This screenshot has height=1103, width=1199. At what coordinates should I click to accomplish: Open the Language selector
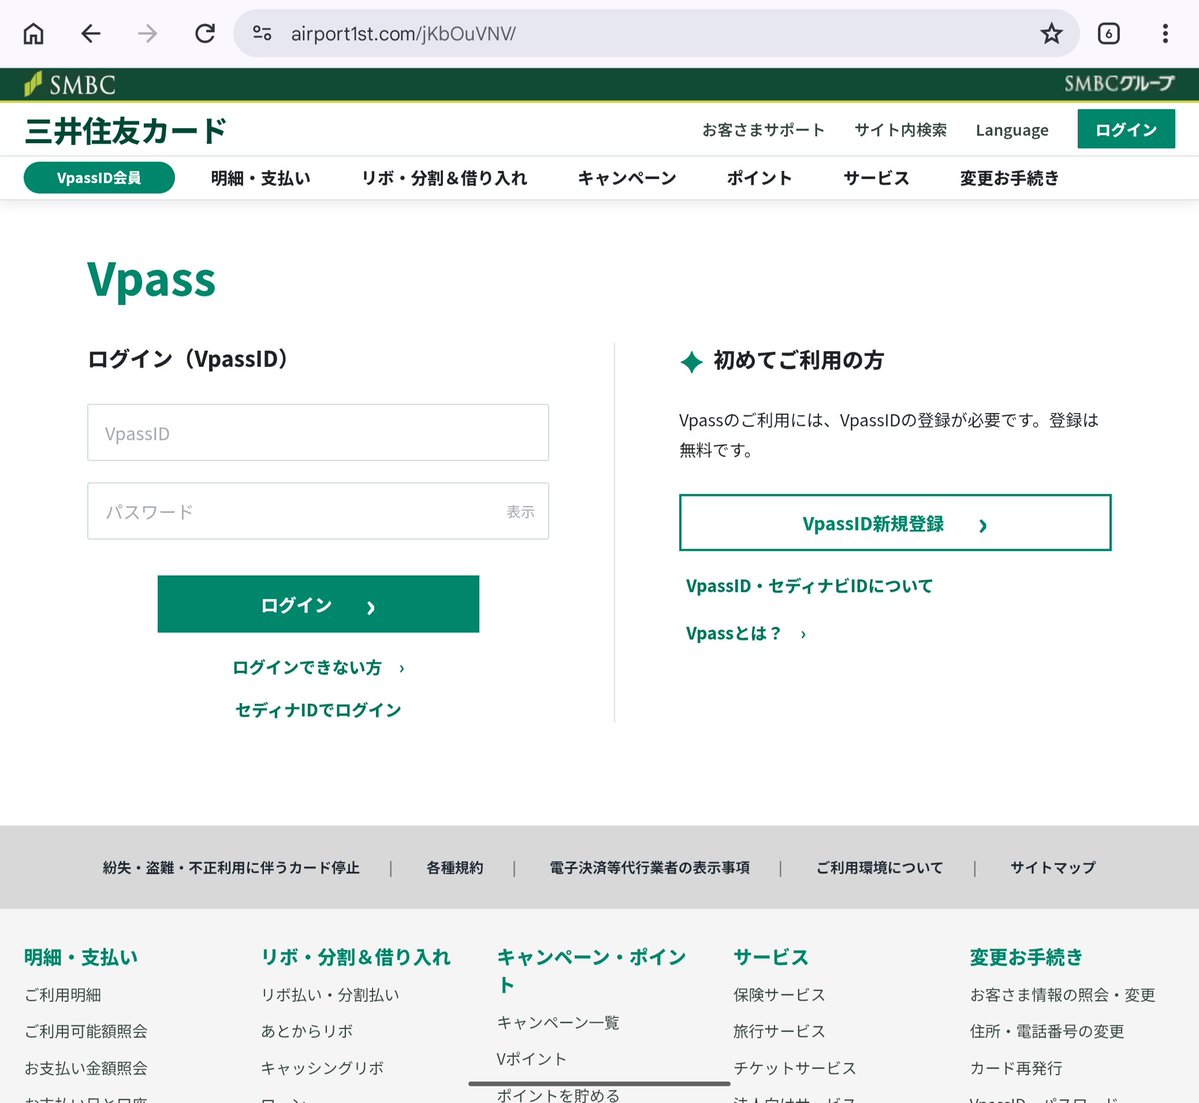pyautogui.click(x=1012, y=130)
